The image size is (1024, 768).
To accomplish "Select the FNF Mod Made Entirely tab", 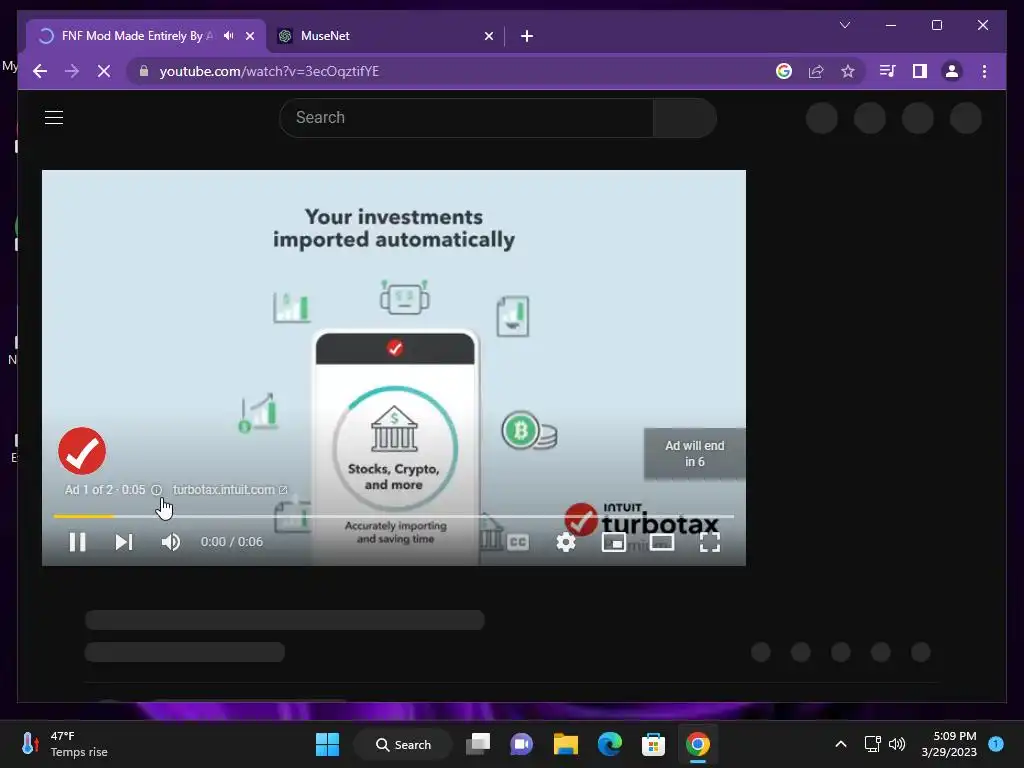I will (x=137, y=36).
